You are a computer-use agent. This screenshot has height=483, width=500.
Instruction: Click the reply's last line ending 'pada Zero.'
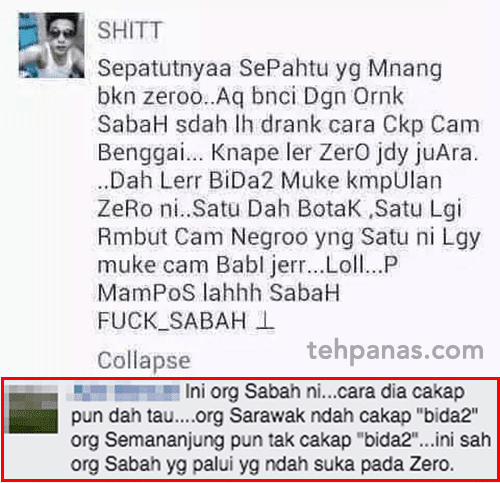click(262, 464)
